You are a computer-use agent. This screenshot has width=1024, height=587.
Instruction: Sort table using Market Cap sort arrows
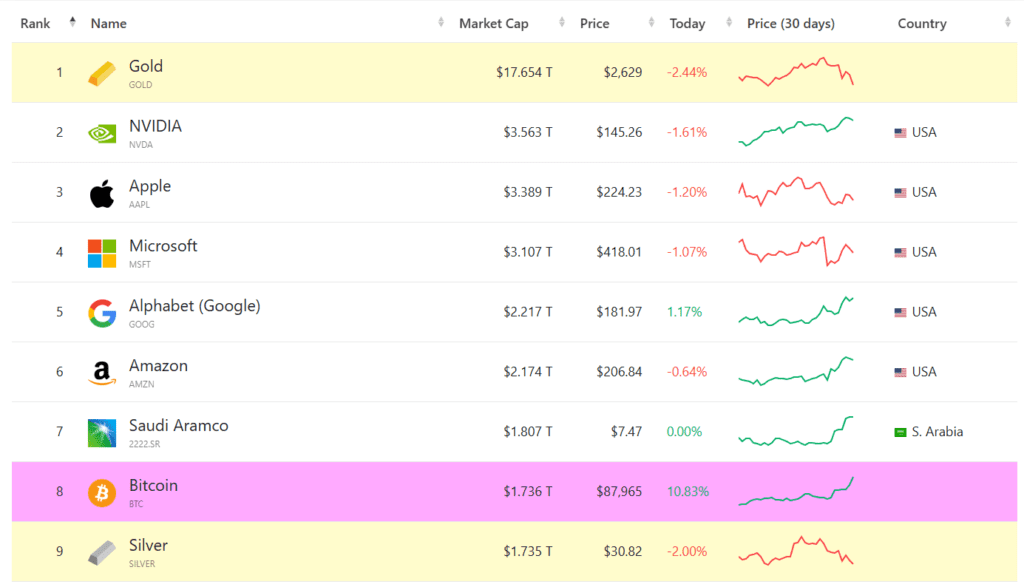[562, 22]
